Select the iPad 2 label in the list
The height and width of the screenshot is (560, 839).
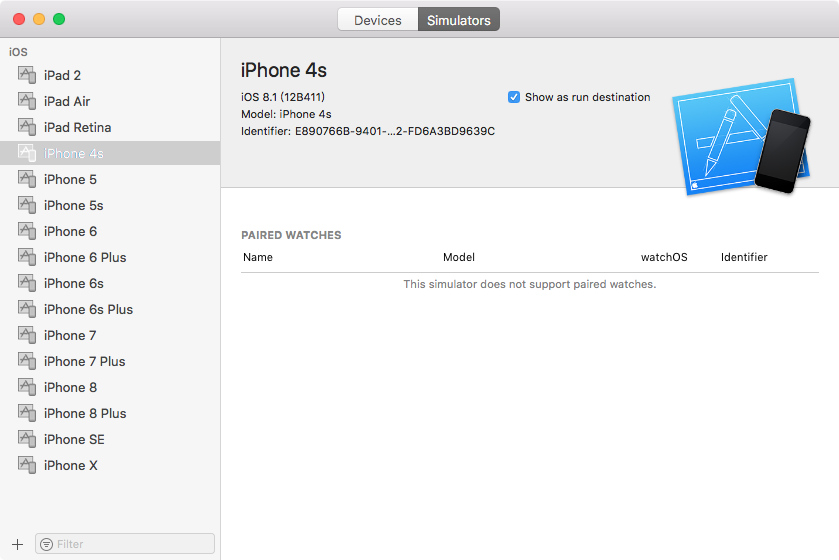coord(62,75)
